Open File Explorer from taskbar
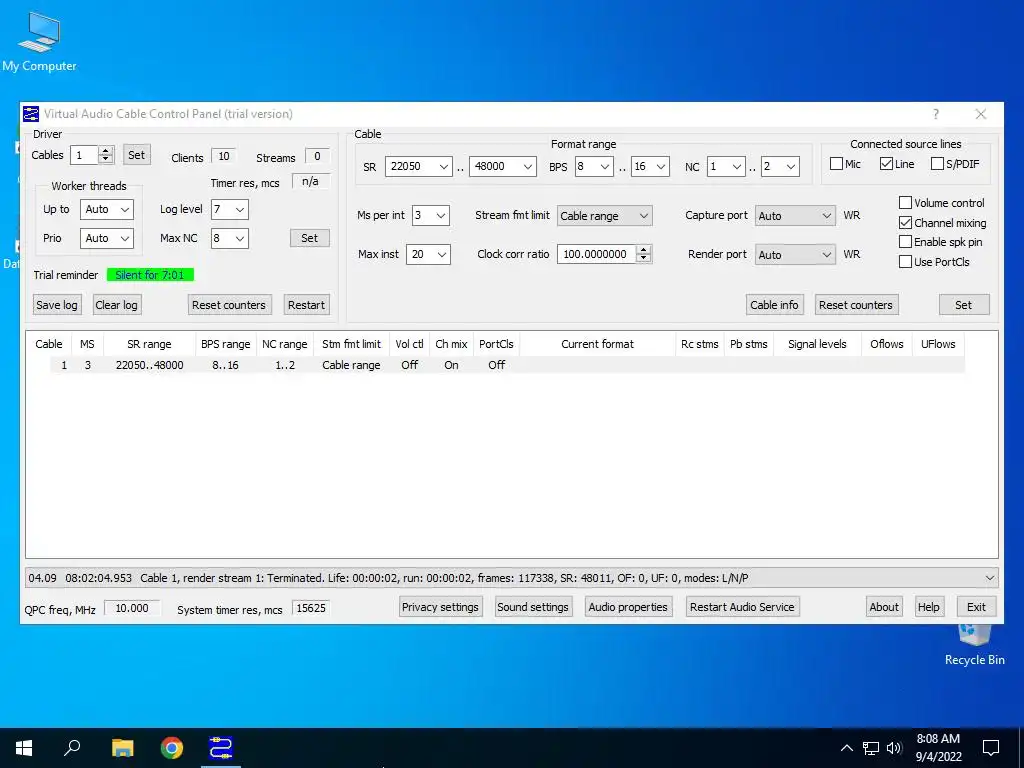This screenshot has width=1024, height=768. coord(122,748)
